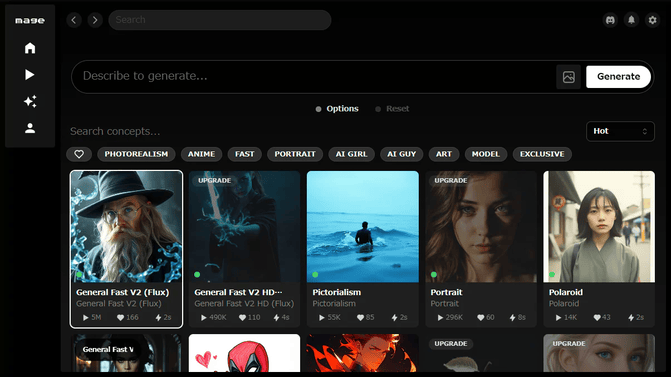
Task: Select the ART filter chip
Action: [x=444, y=154]
